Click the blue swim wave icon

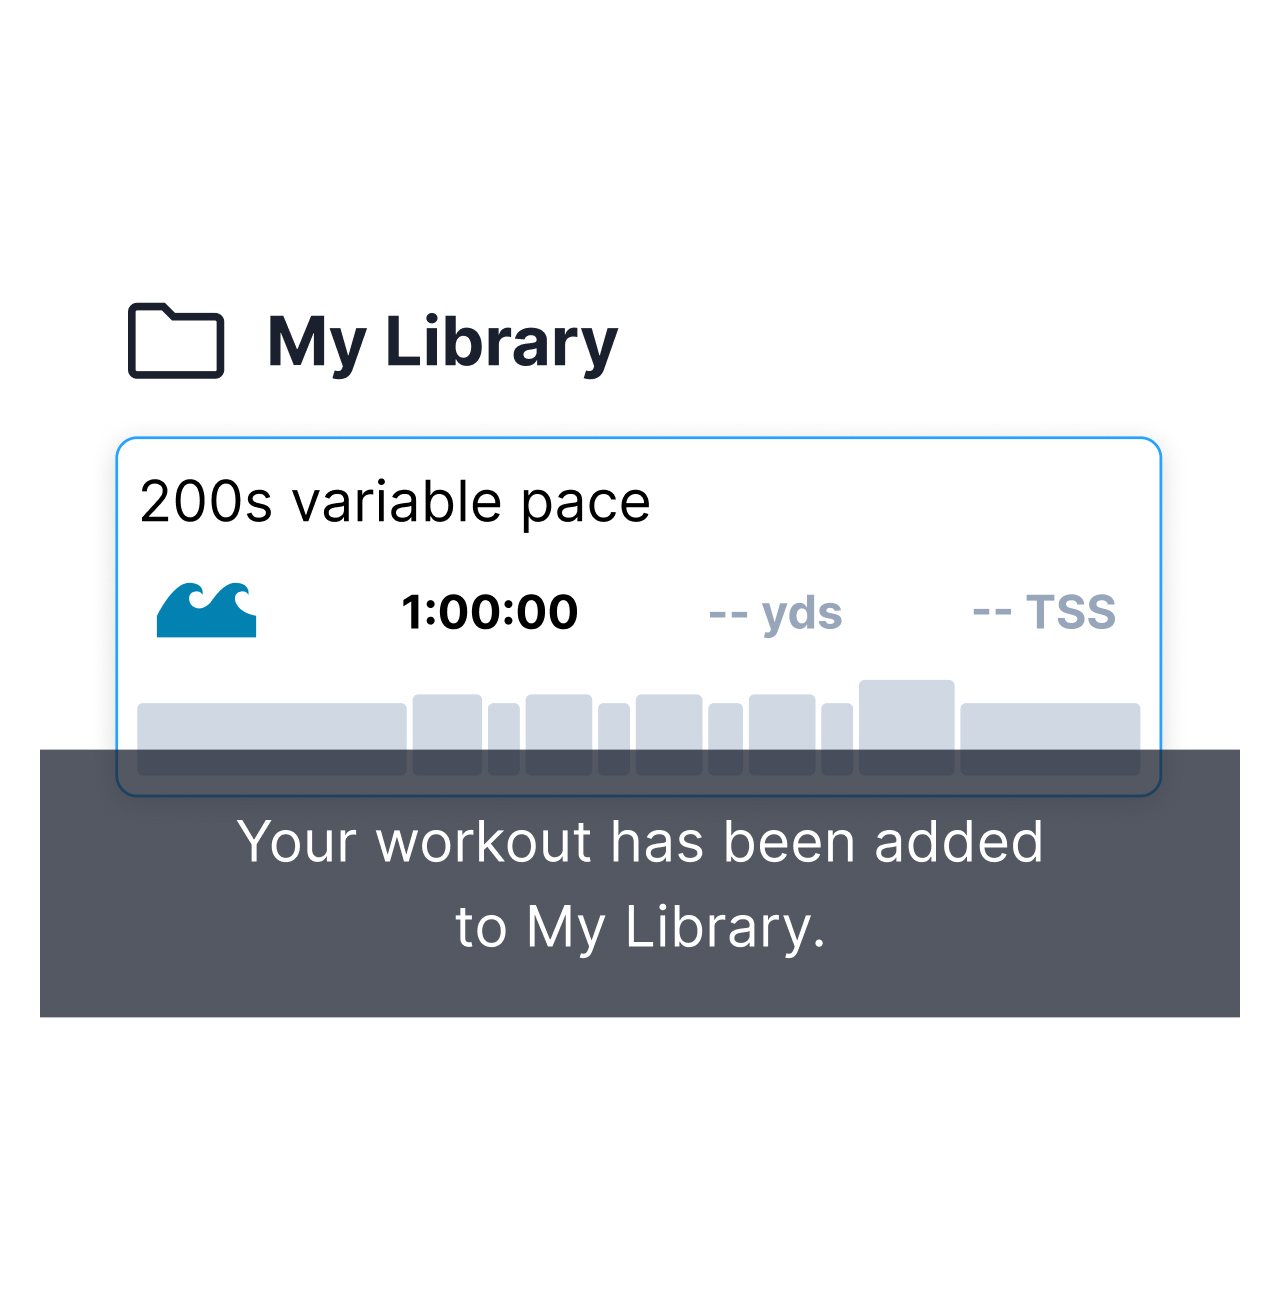(207, 610)
